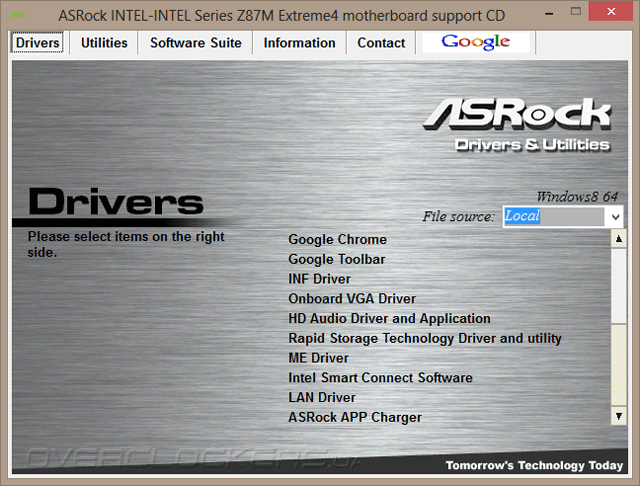The width and height of the screenshot is (640, 486).
Task: Switch to the Drivers tab
Action: pos(37,43)
